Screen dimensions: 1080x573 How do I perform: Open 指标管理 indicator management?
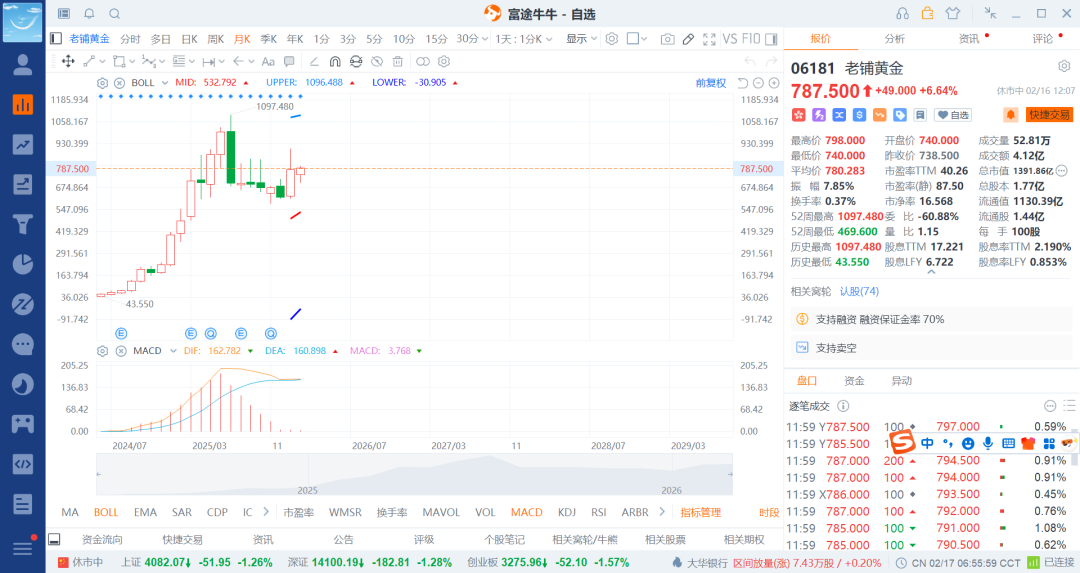click(x=700, y=512)
